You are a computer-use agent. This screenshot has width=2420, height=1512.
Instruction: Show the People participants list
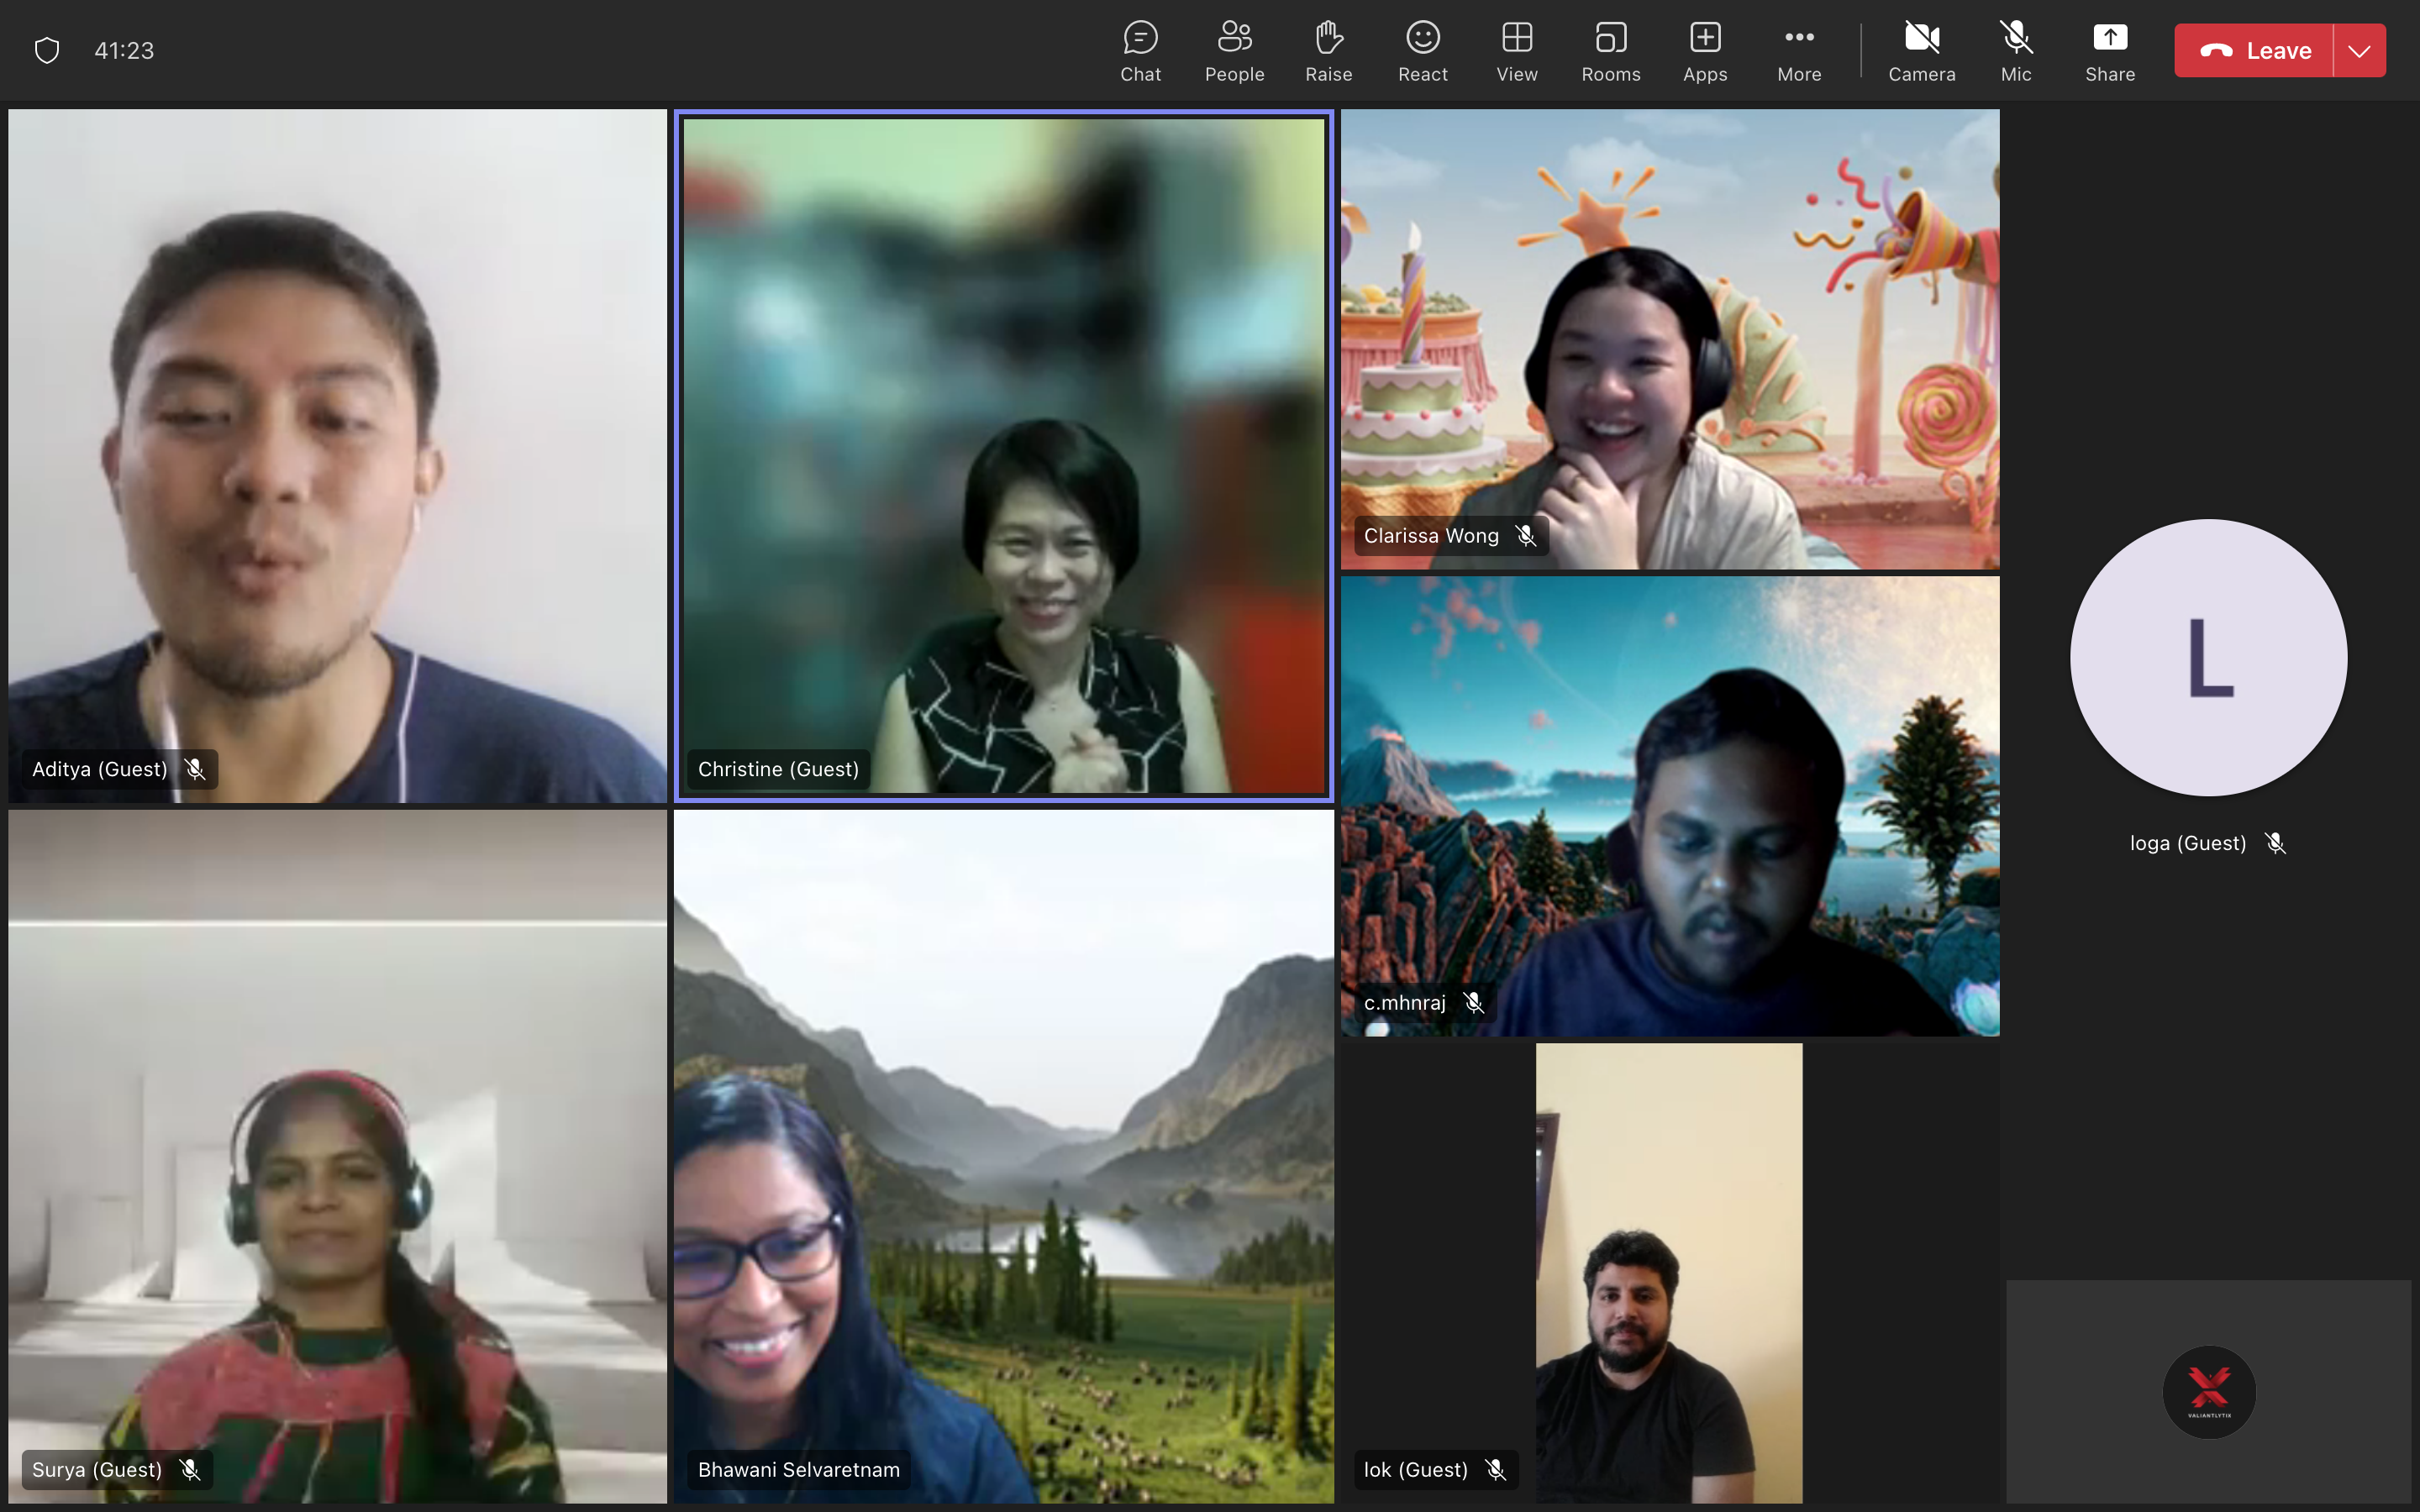tap(1234, 51)
